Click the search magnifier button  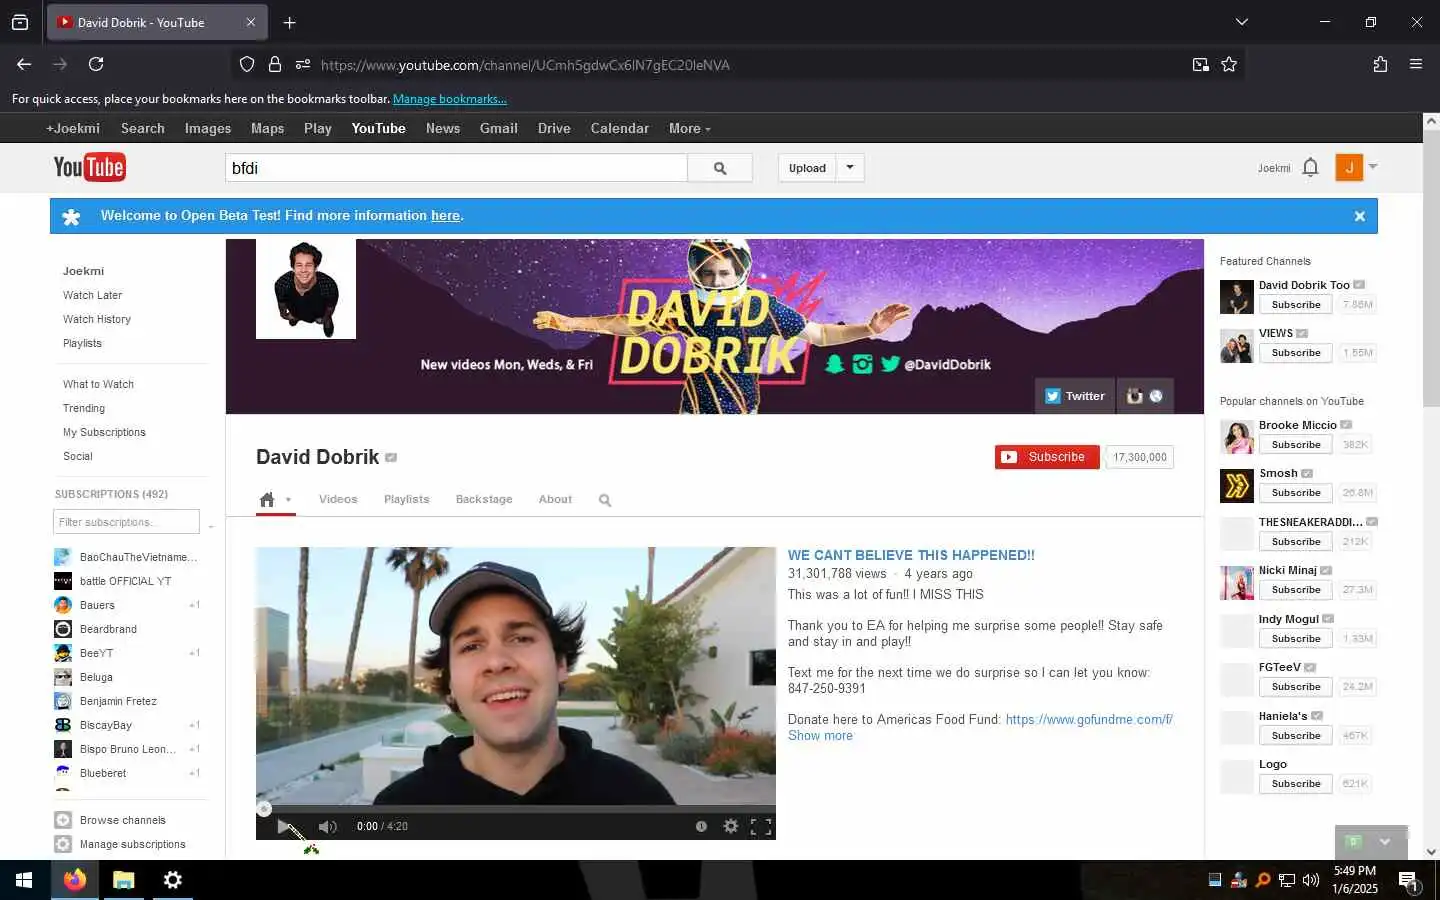pyautogui.click(x=720, y=168)
